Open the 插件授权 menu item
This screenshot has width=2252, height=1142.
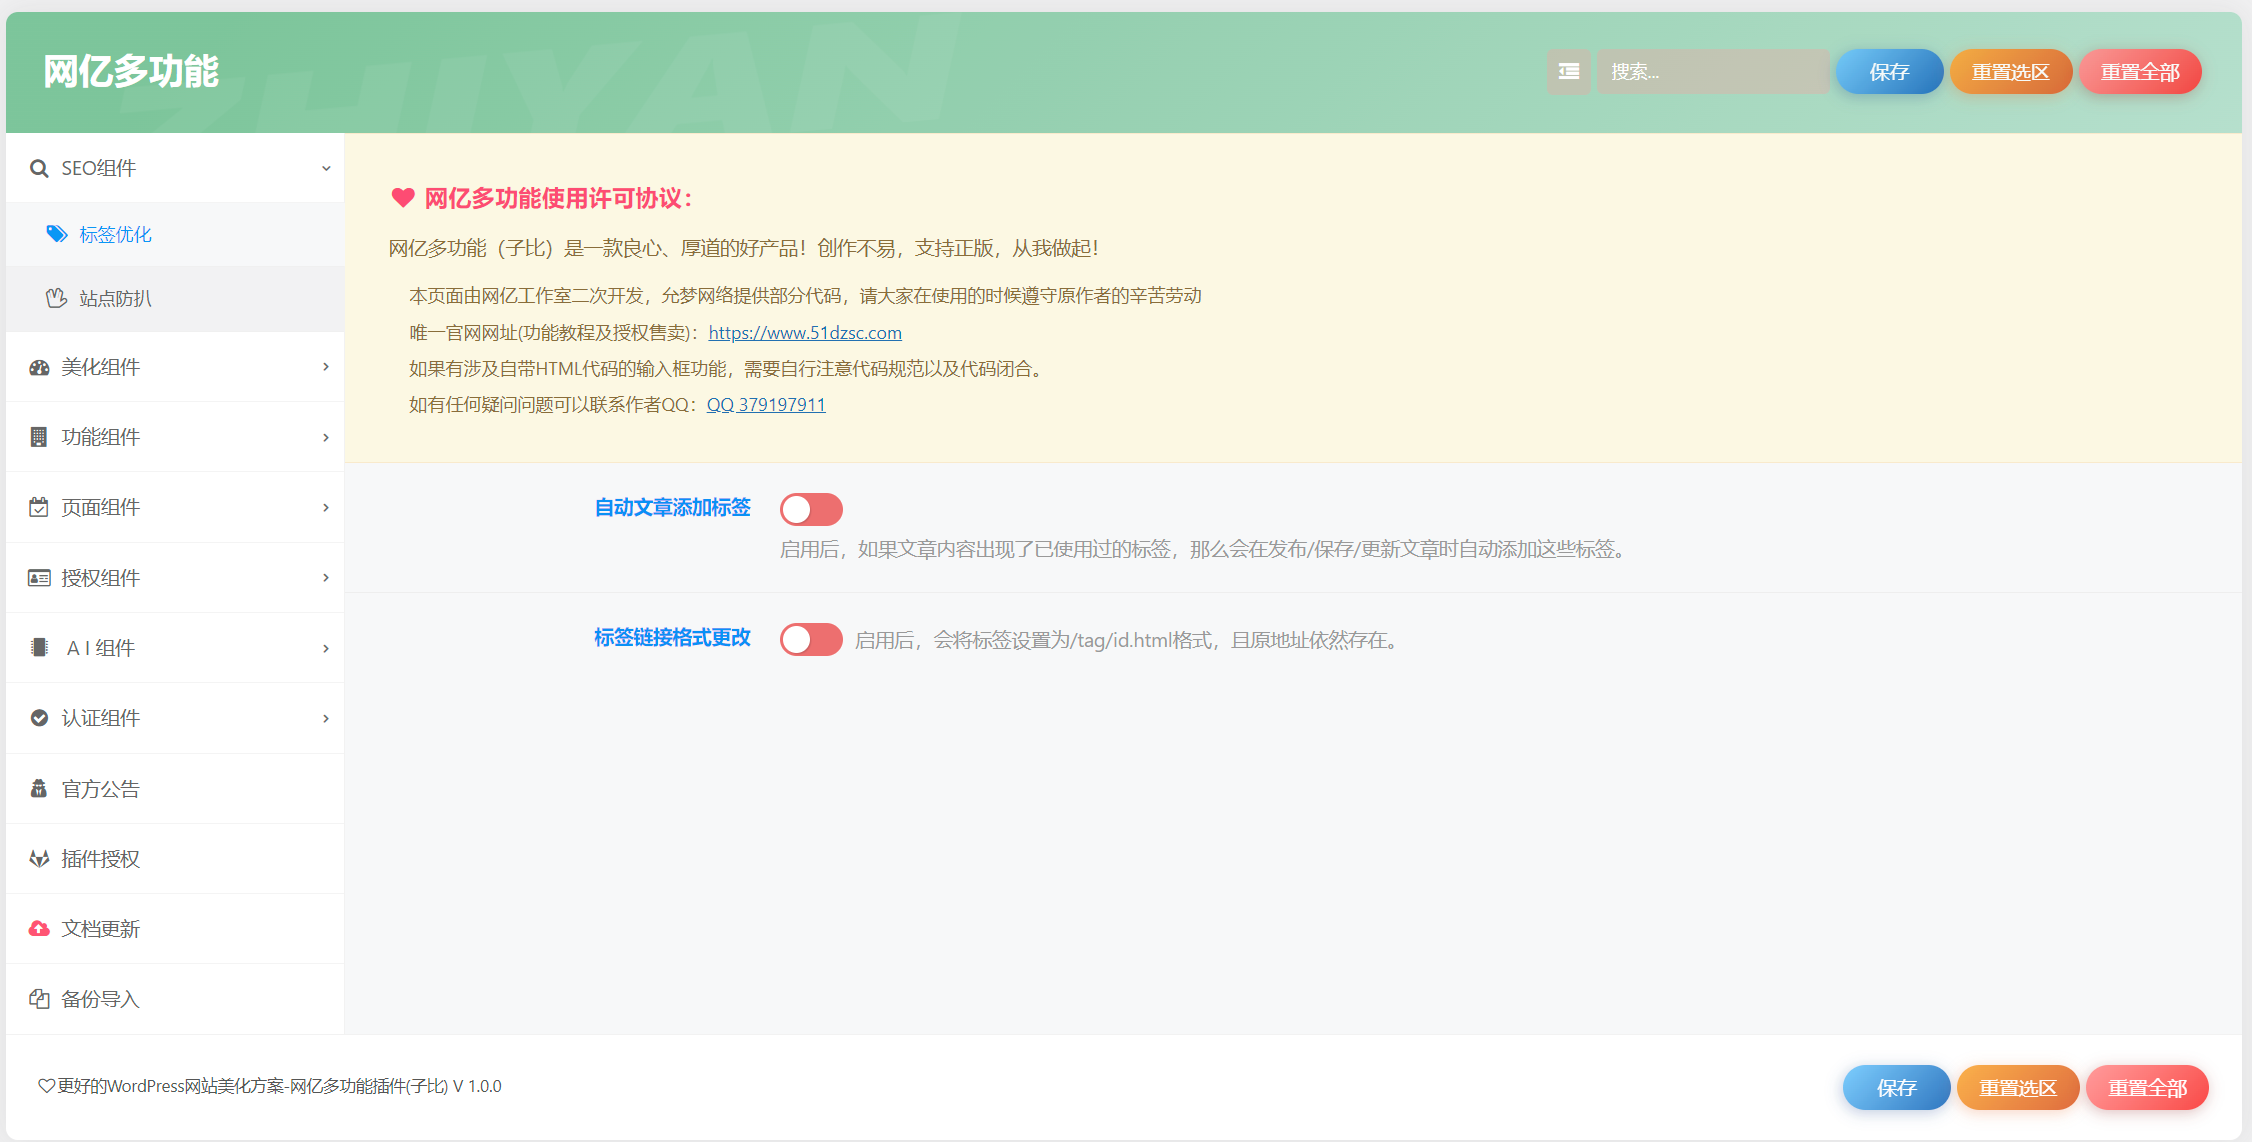click(100, 859)
